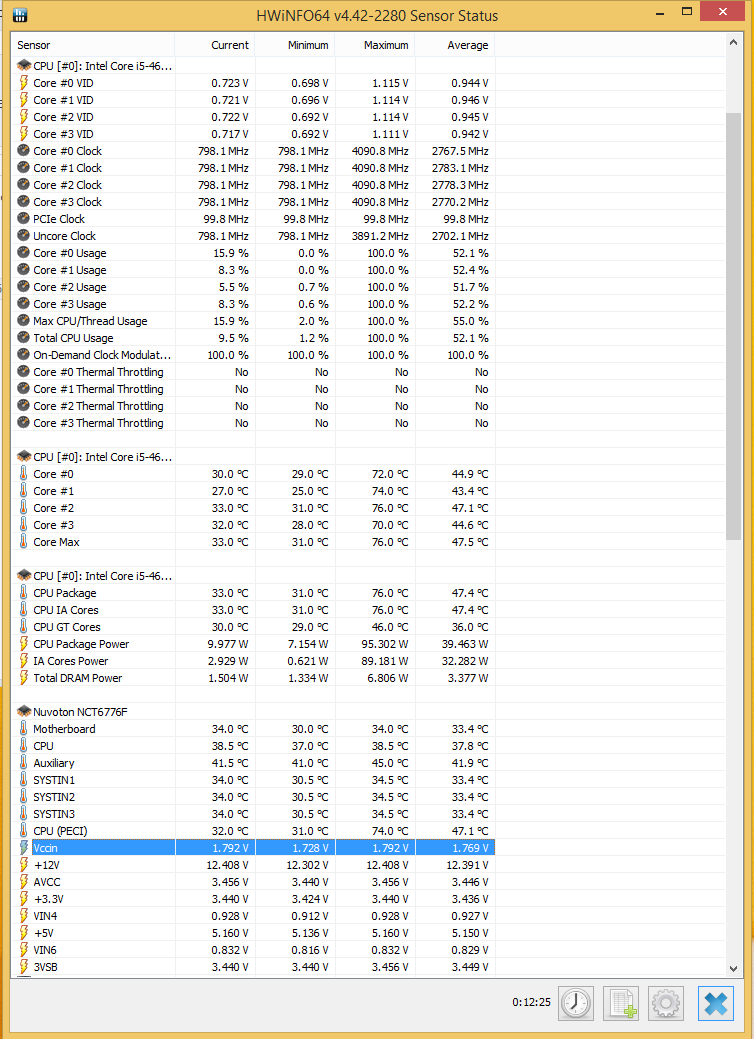The image size is (754, 1039).
Task: Click 95.302 W maximum package power value
Action: [x=386, y=643]
